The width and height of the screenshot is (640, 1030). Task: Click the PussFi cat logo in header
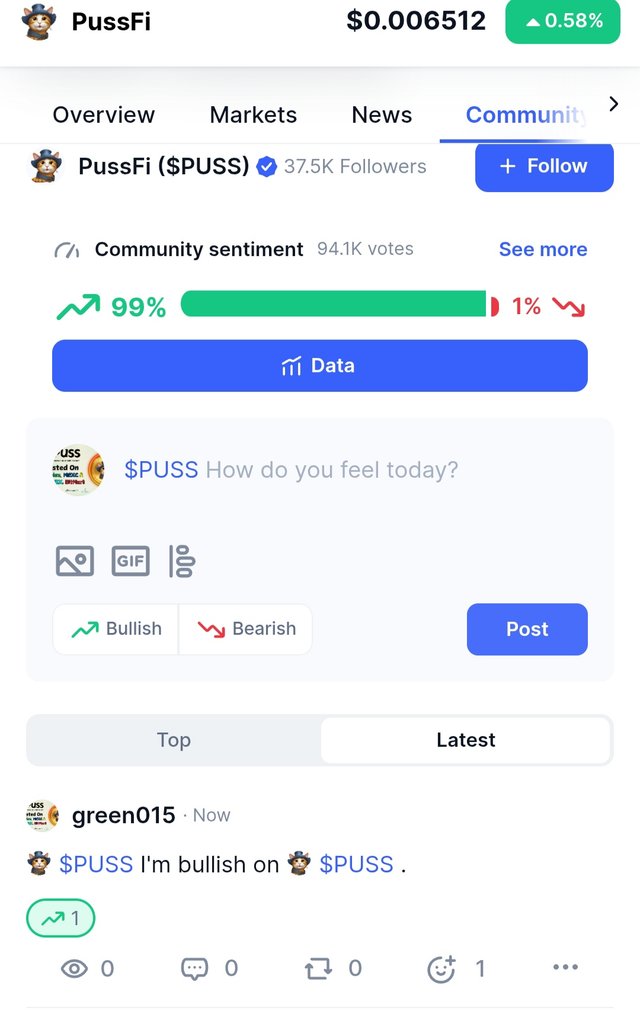click(x=39, y=20)
